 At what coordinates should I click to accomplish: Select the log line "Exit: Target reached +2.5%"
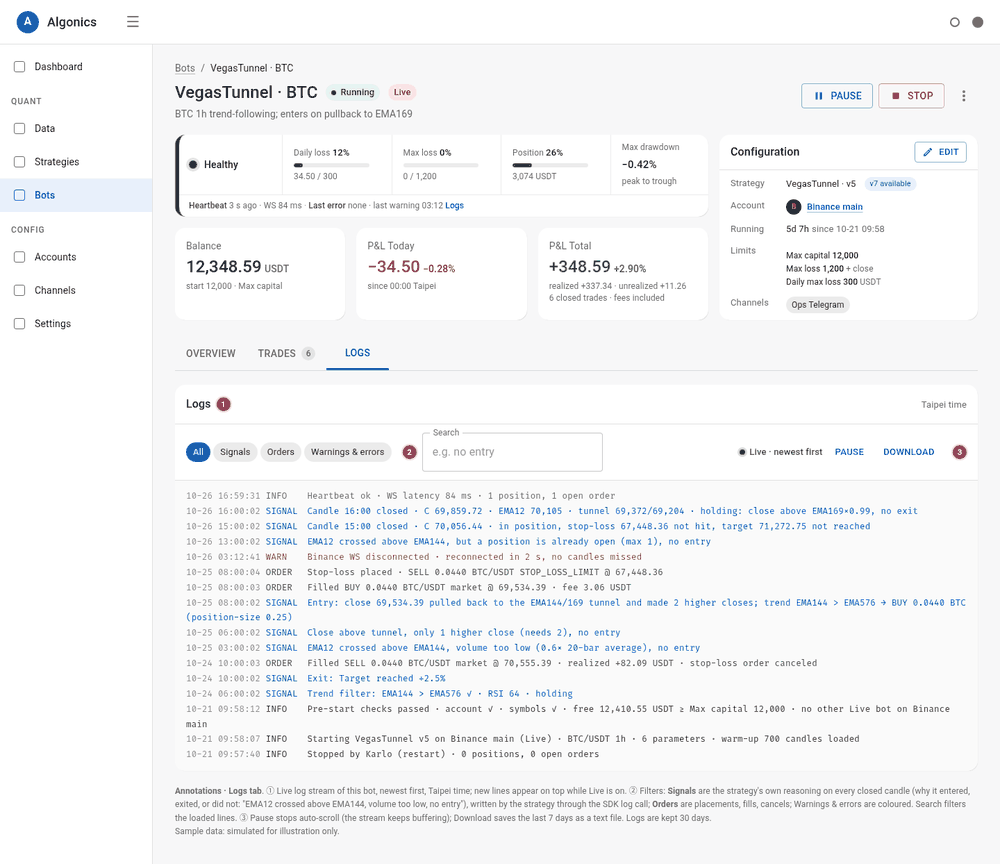pyautogui.click(x=576, y=678)
